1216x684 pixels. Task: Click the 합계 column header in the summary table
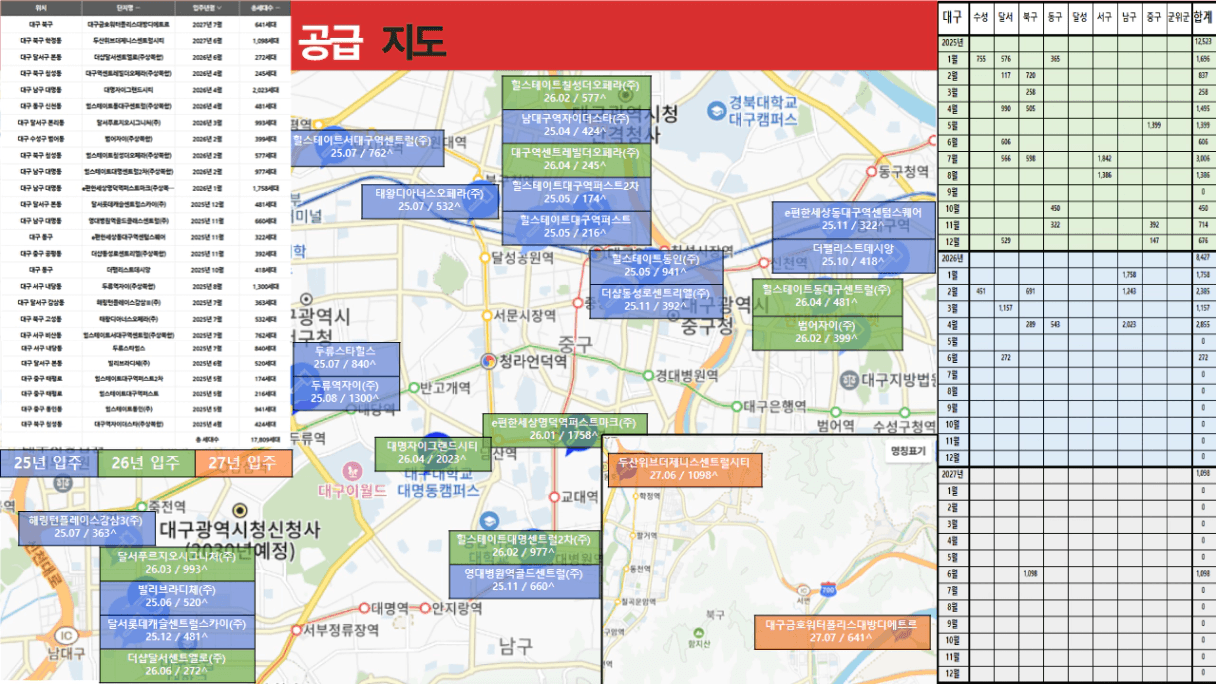click(x=1203, y=17)
